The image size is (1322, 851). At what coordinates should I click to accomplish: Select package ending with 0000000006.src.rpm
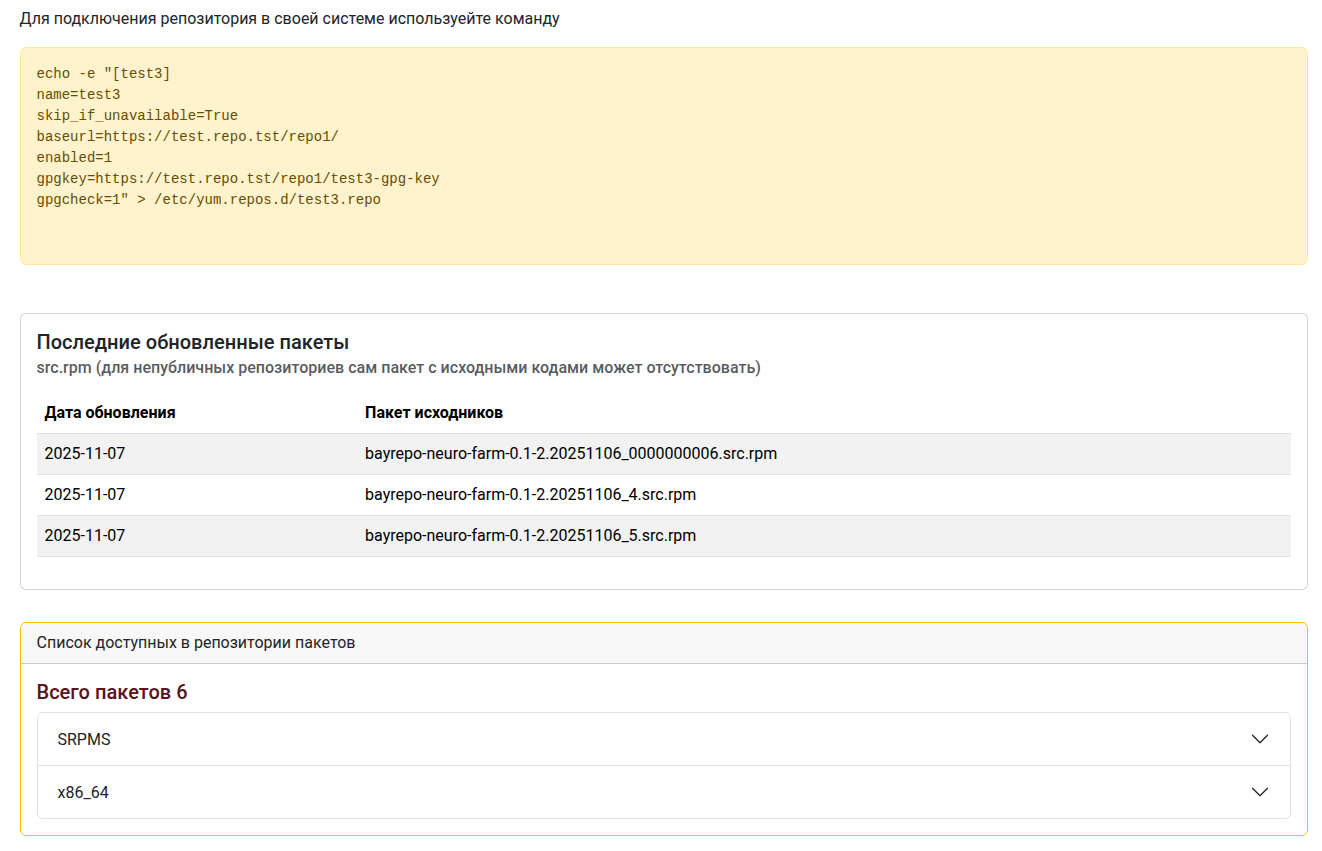pos(570,454)
